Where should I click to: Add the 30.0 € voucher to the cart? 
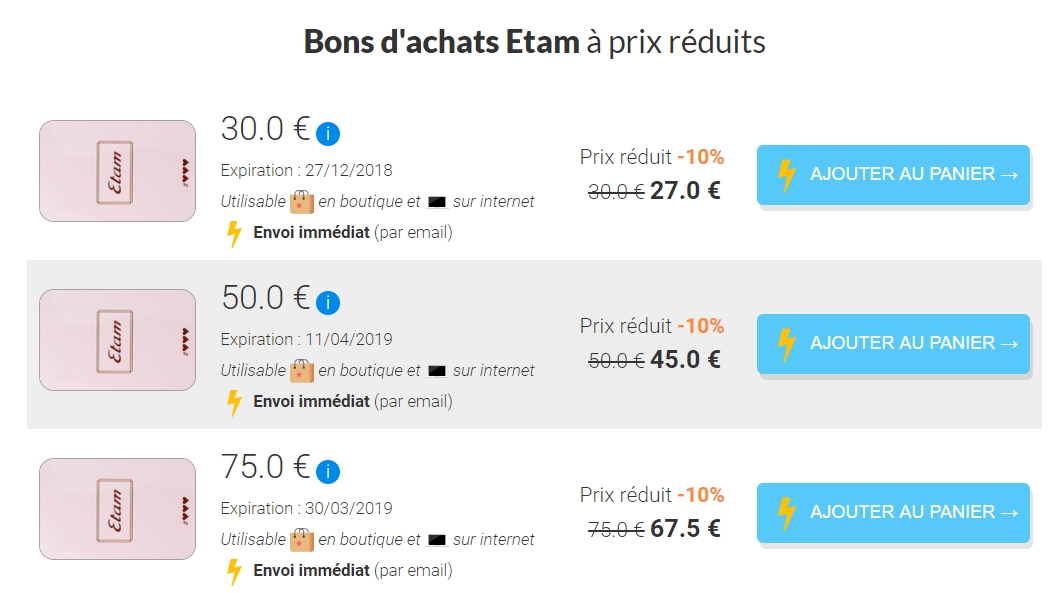point(893,175)
